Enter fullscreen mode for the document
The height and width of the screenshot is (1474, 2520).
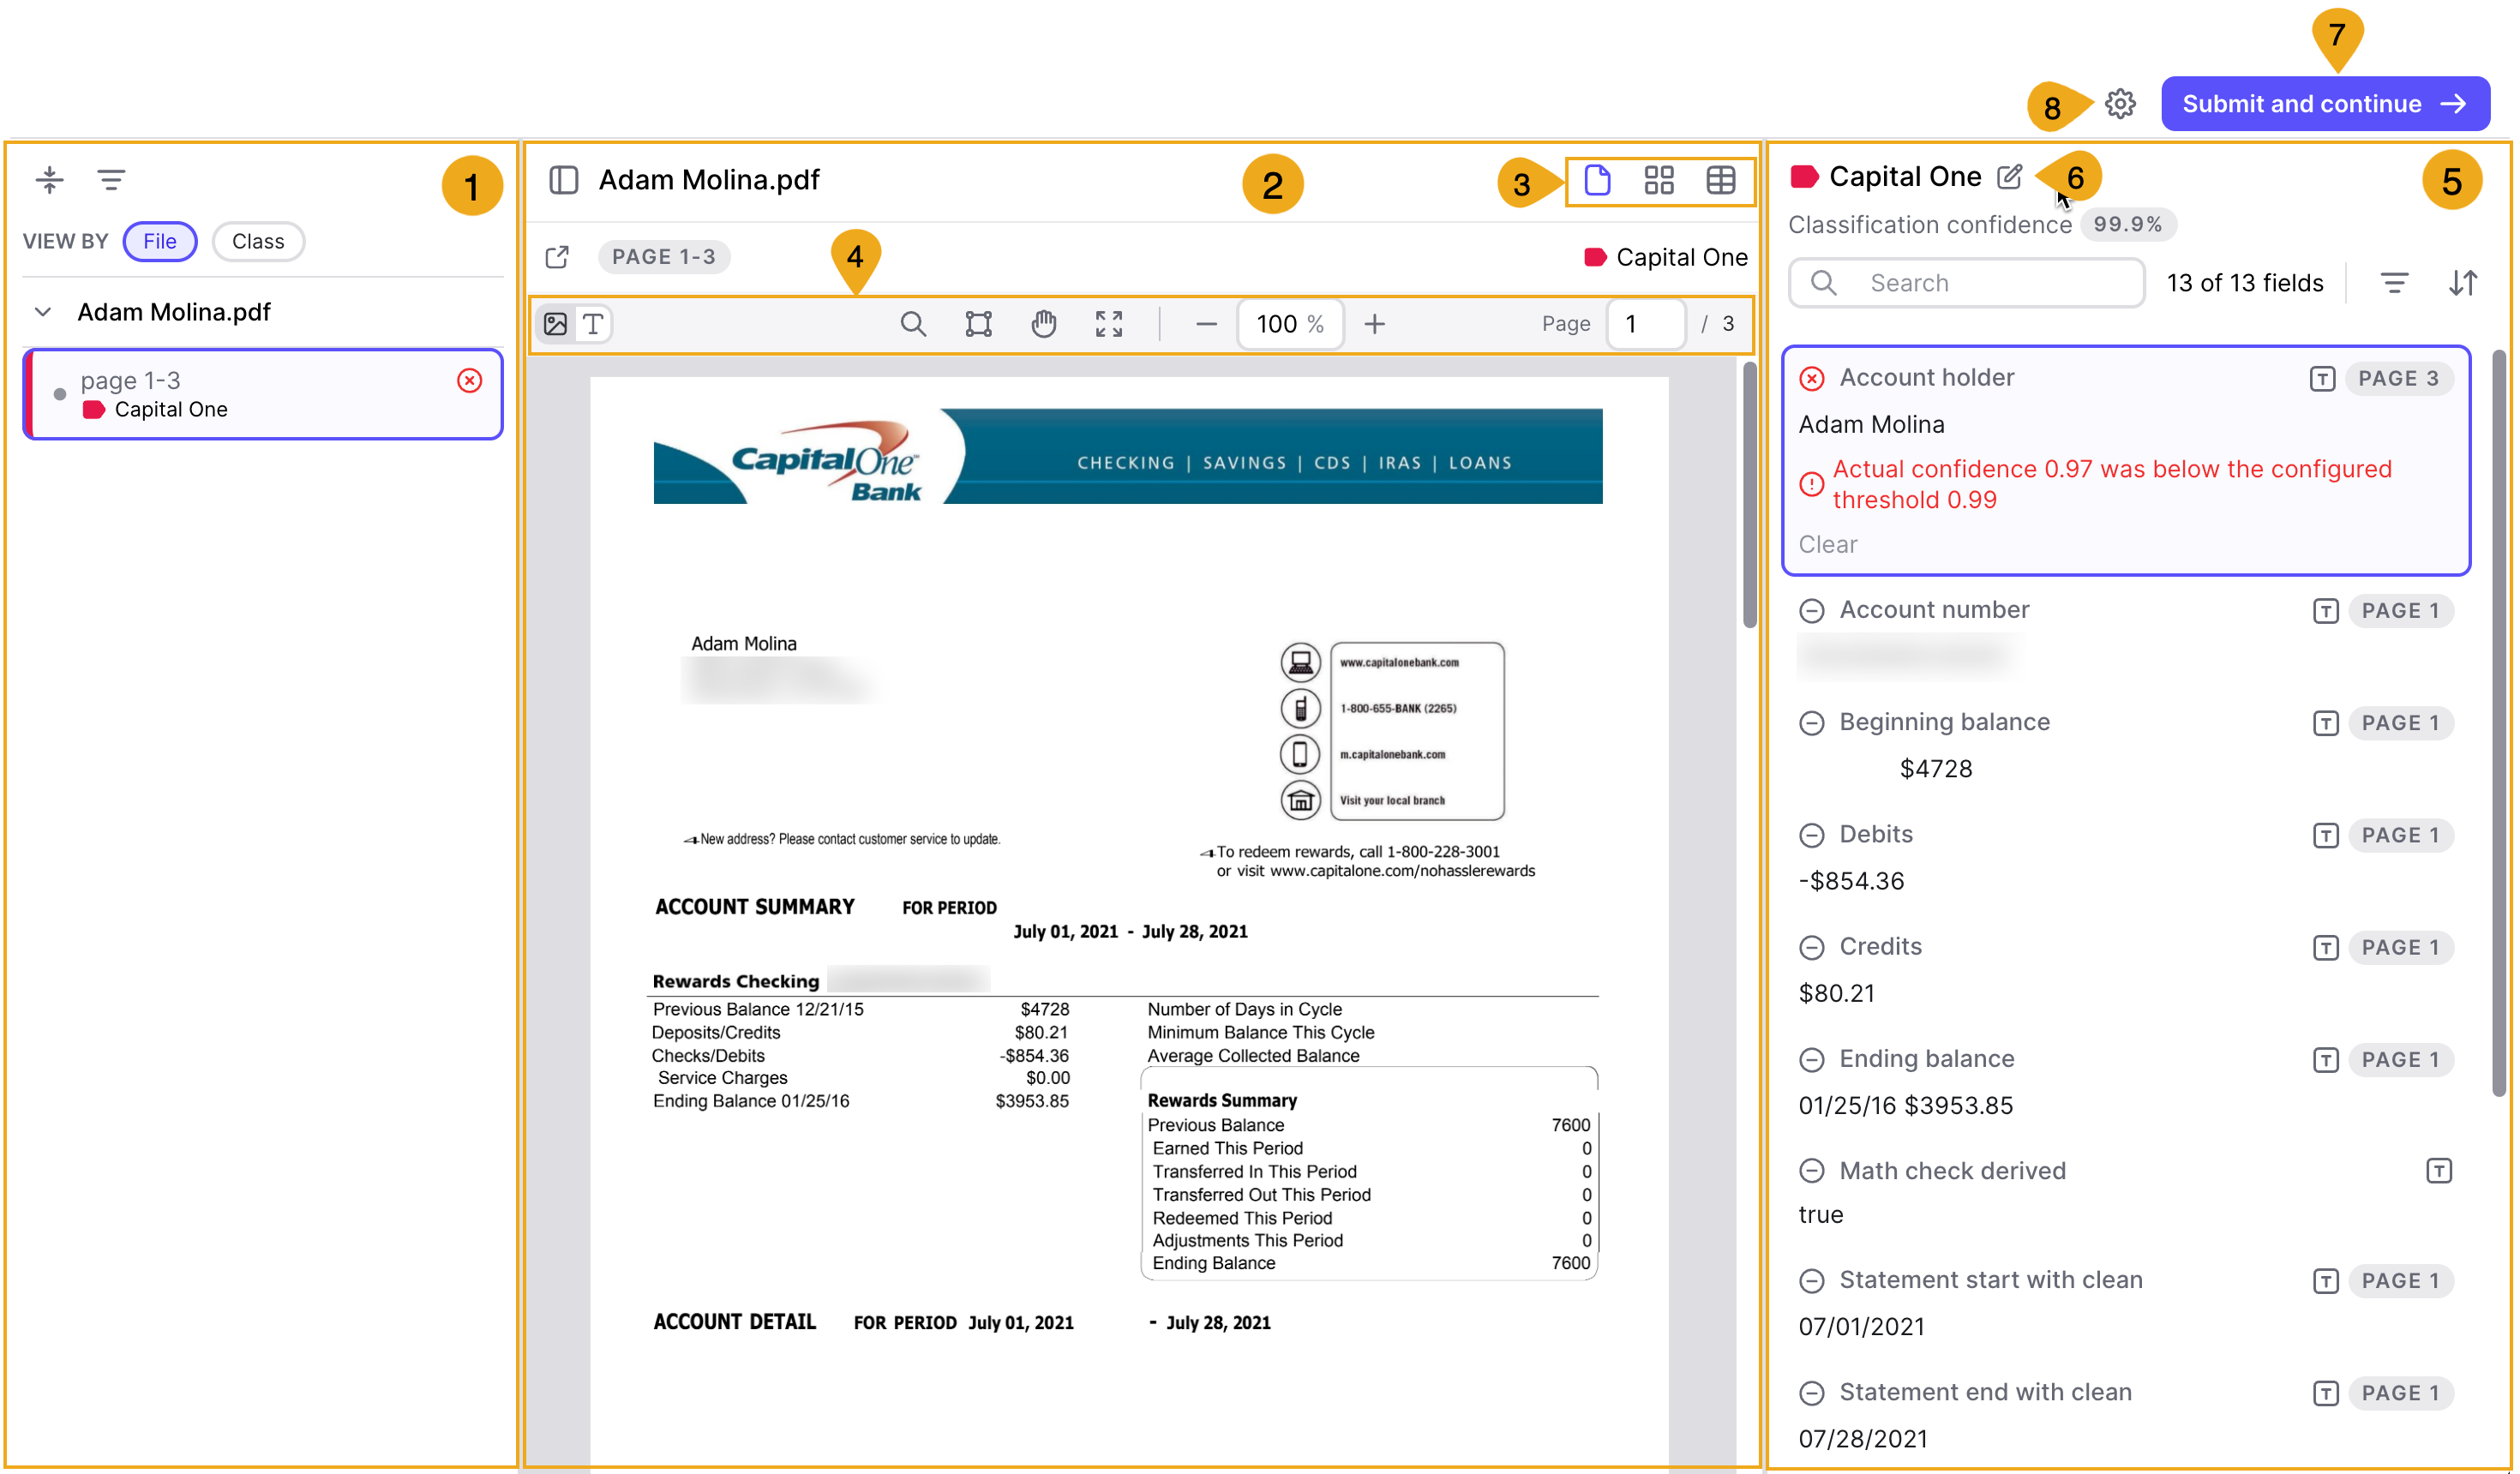[x=1108, y=323]
